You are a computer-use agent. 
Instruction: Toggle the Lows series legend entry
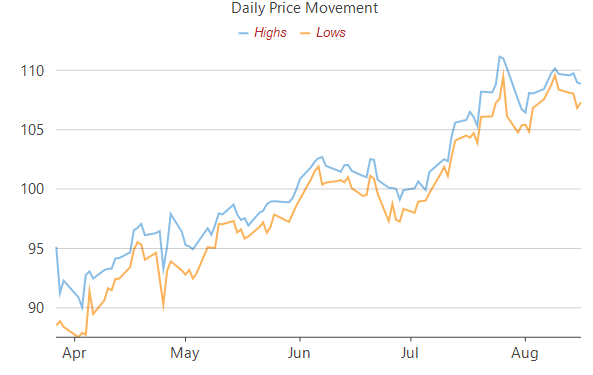pyautogui.click(x=323, y=33)
